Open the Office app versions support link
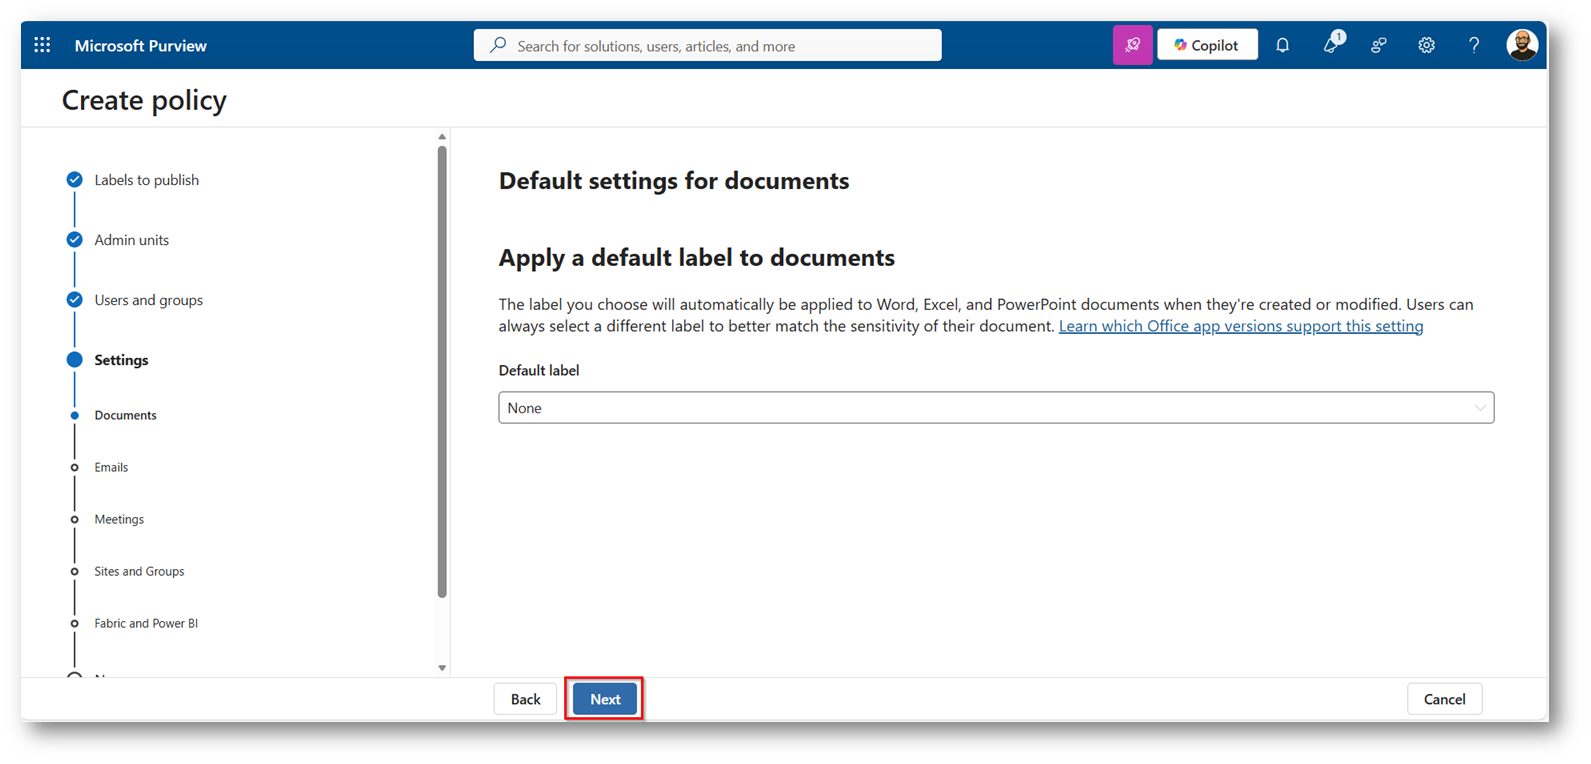Image resolution: width=1591 pixels, height=764 pixels. click(x=1240, y=326)
